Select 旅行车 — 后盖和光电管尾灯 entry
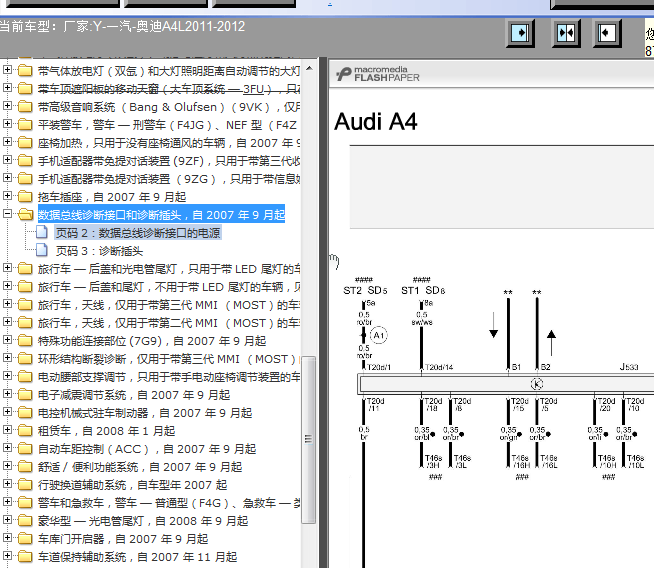The width and height of the screenshot is (654, 568). click(x=169, y=269)
